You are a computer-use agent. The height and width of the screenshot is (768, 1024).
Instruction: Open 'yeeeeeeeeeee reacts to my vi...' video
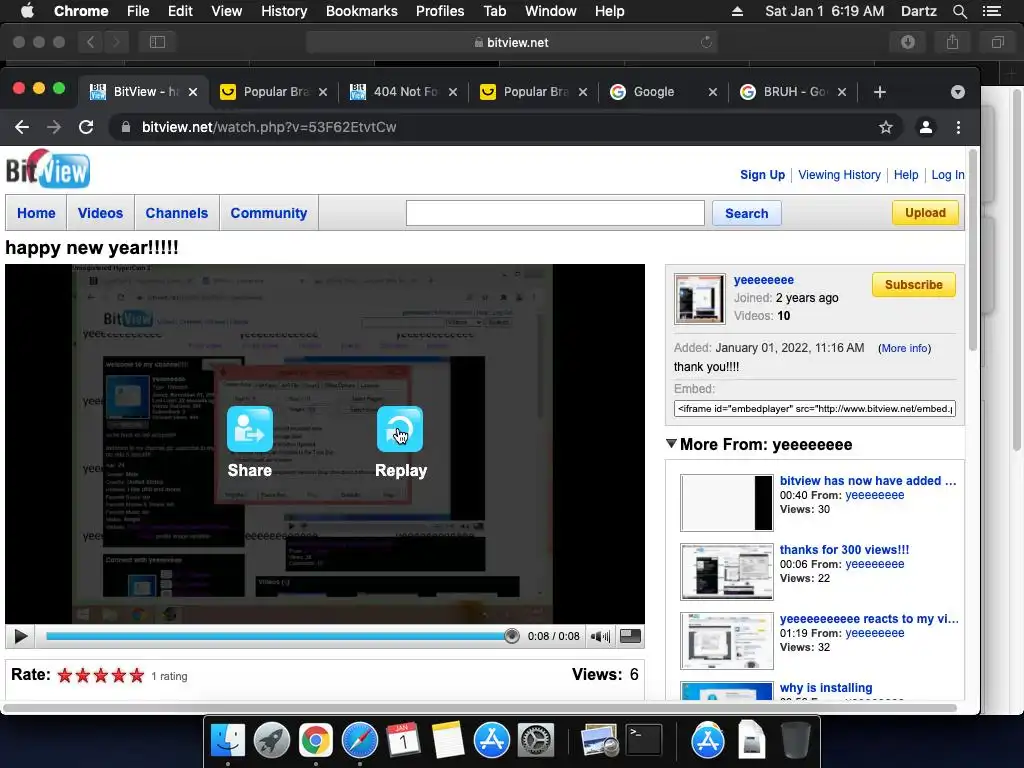(869, 618)
